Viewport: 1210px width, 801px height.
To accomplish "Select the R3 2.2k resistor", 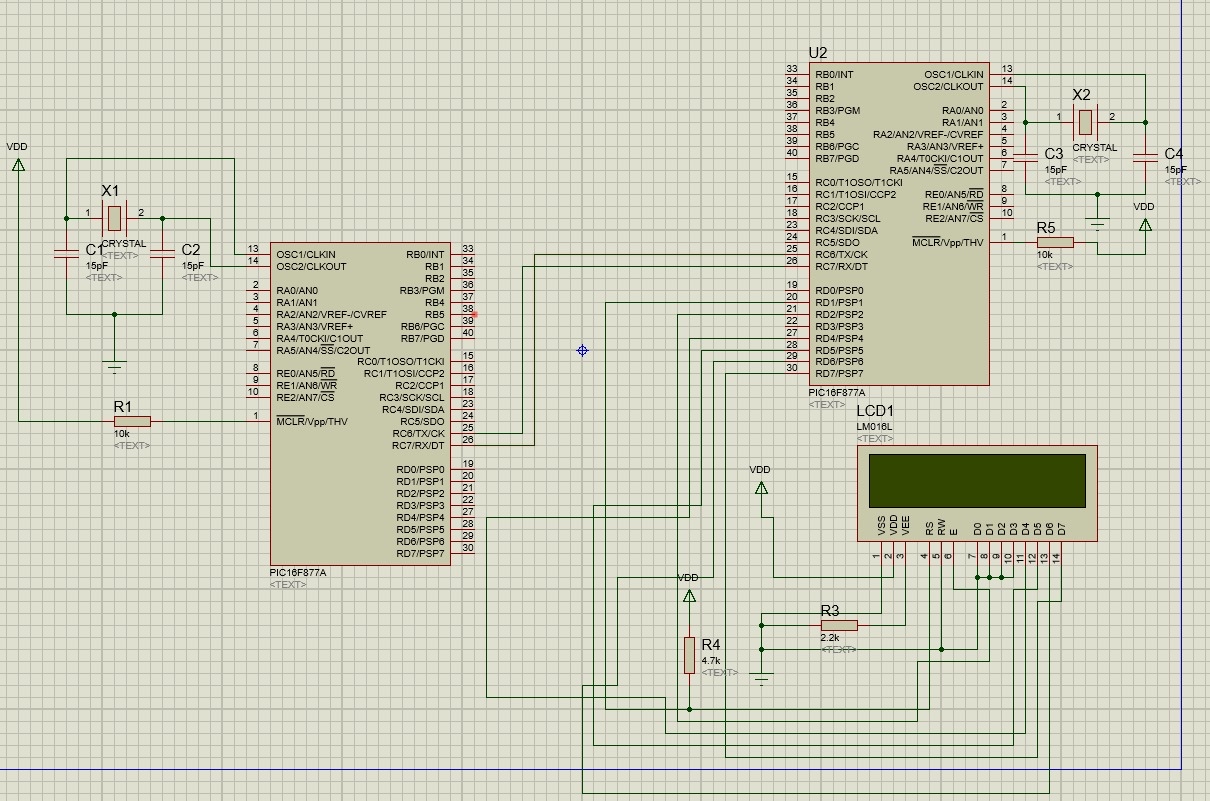I will [x=838, y=626].
